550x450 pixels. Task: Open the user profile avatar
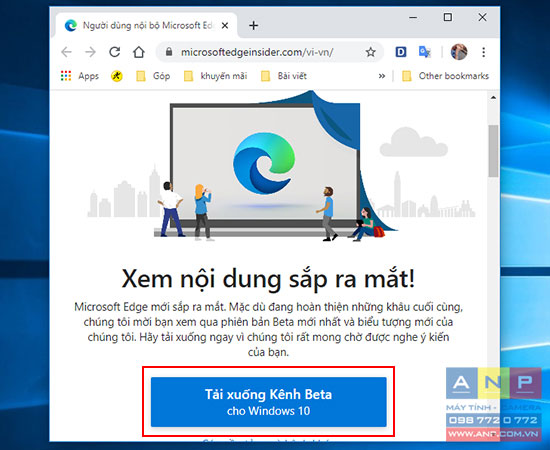pyautogui.click(x=459, y=52)
